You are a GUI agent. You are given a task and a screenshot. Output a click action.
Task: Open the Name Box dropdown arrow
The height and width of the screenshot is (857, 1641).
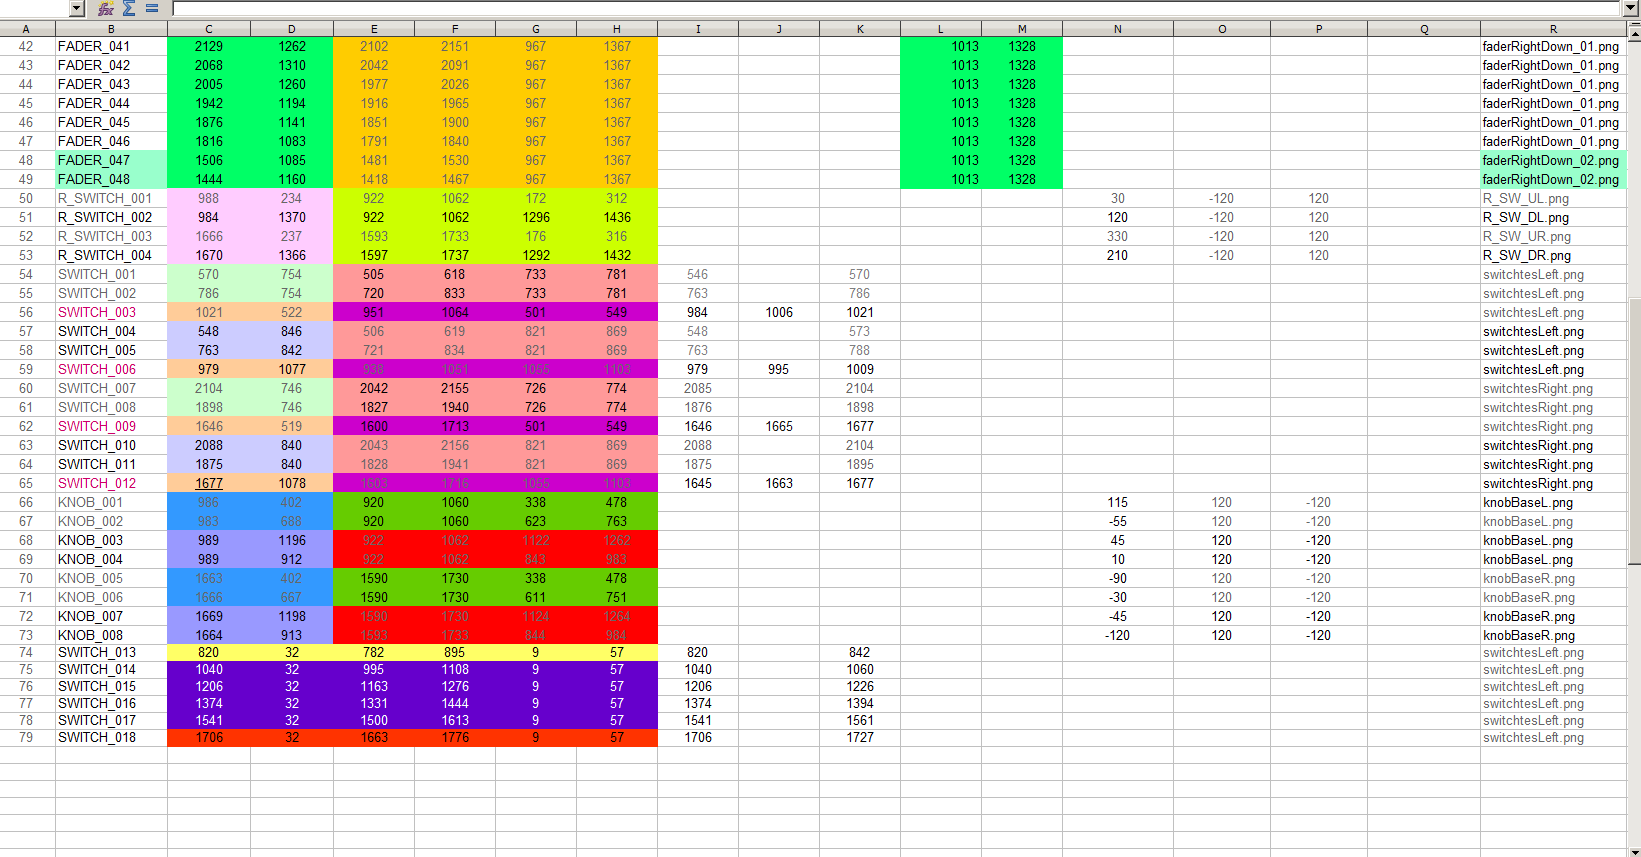(x=77, y=9)
